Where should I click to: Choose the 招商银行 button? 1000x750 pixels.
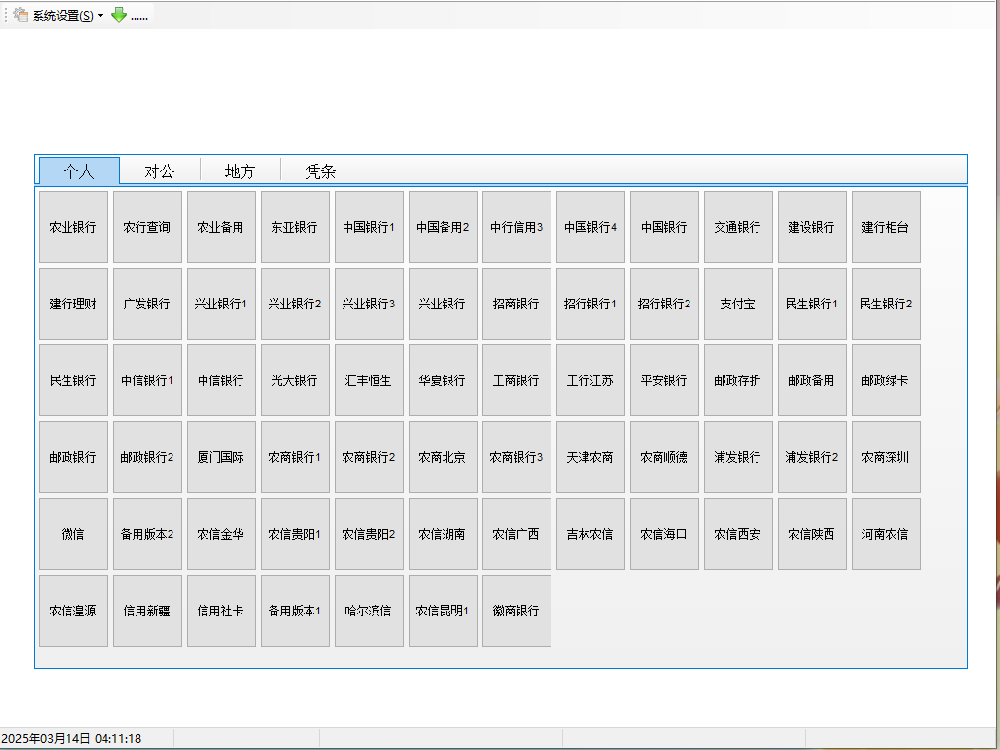(x=517, y=304)
